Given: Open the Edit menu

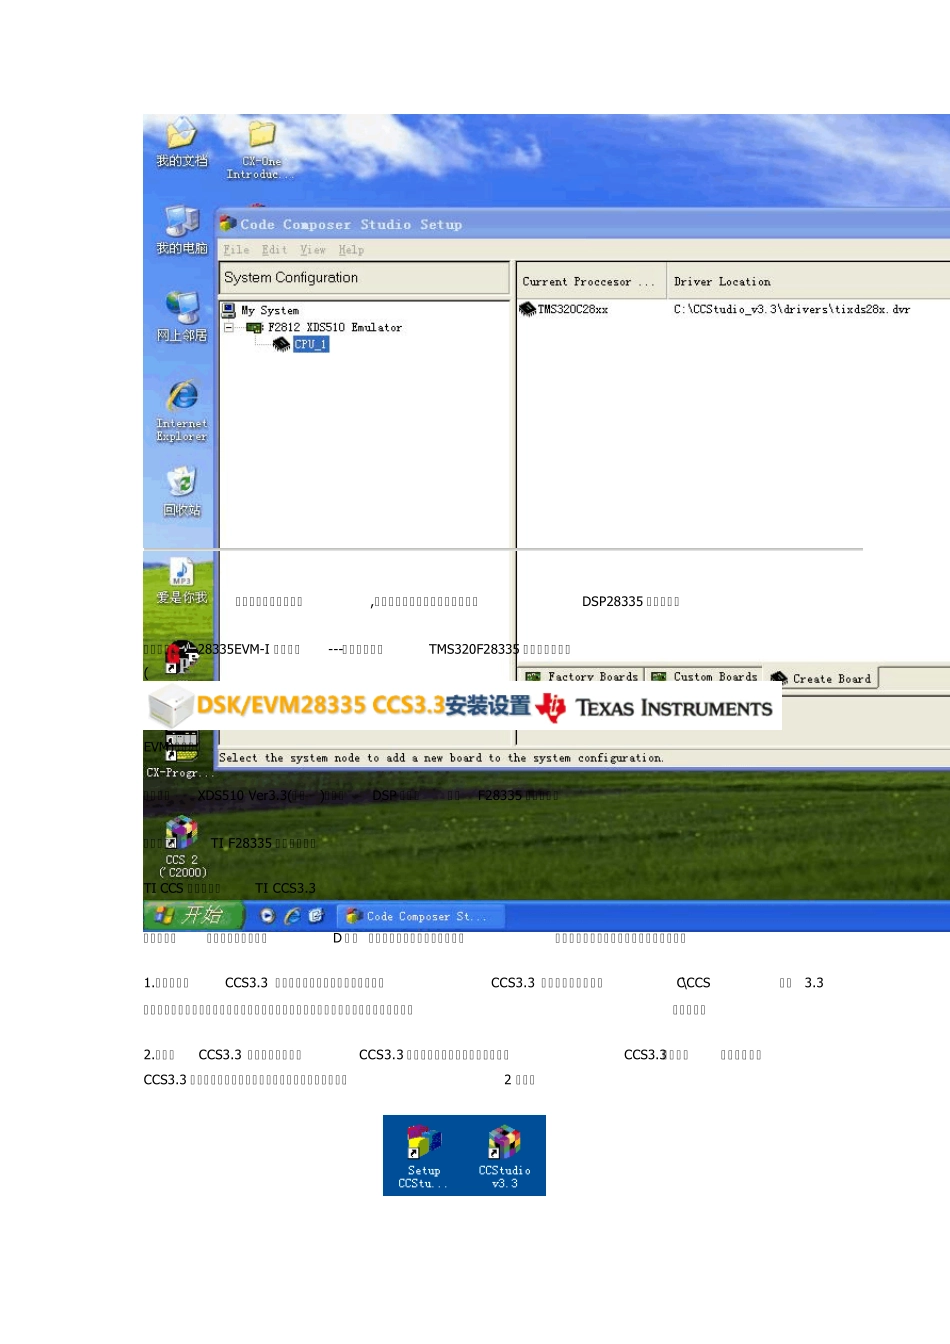Looking at the screenshot, I should coord(274,250).
